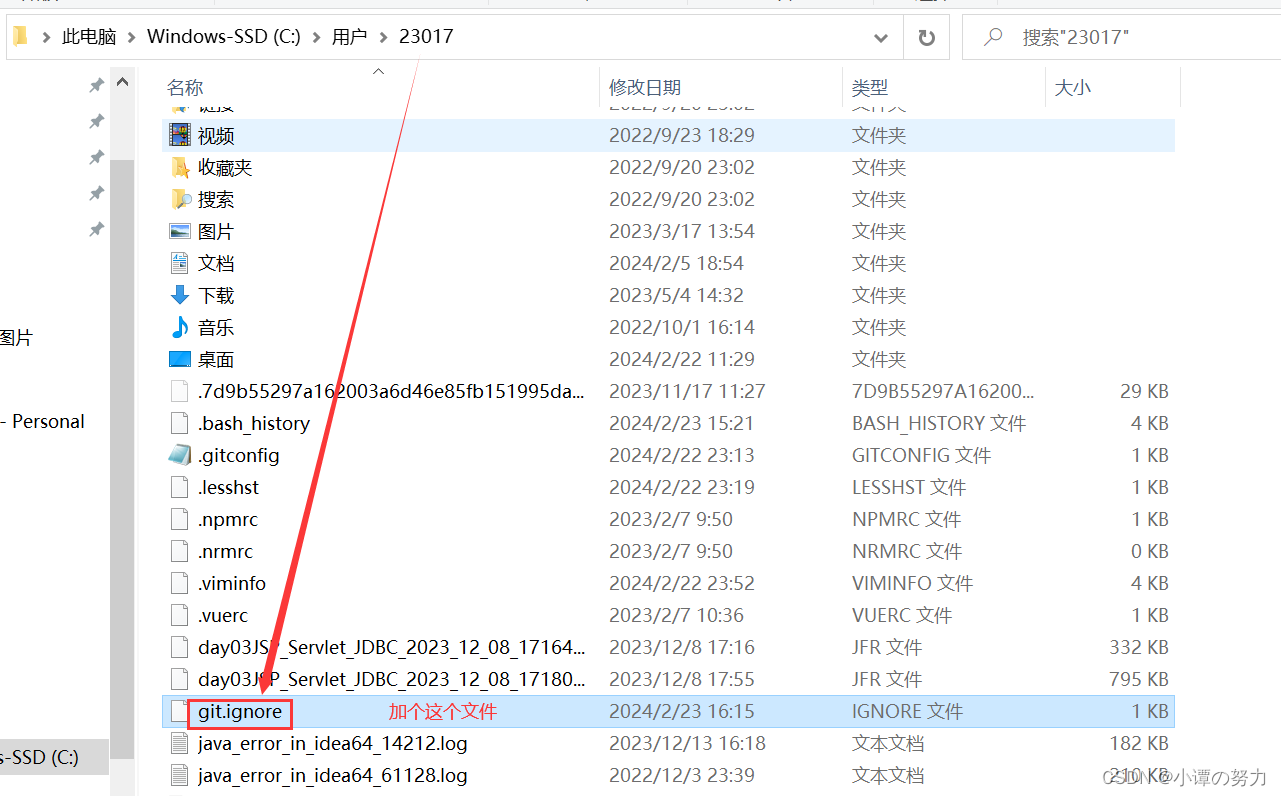
Task: Click the folder icon in address bar
Action: [x=19, y=37]
